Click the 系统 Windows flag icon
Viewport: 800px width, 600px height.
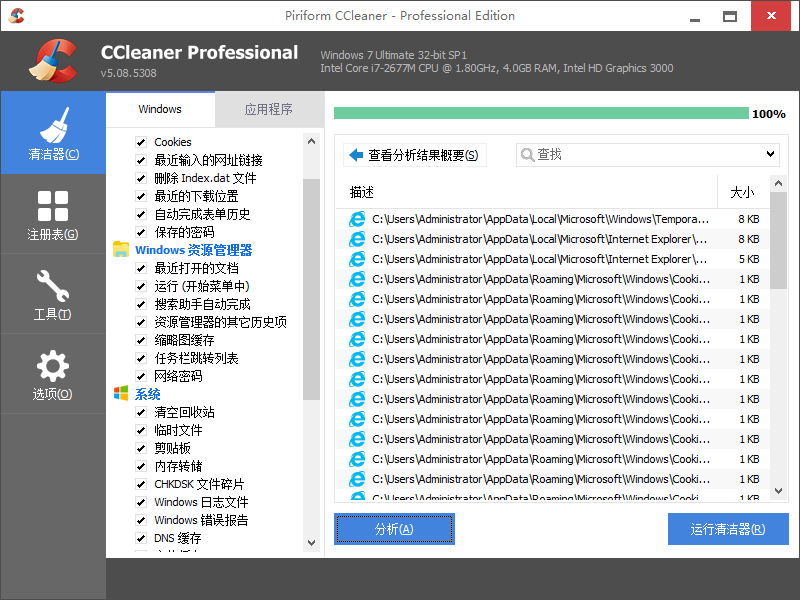121,394
